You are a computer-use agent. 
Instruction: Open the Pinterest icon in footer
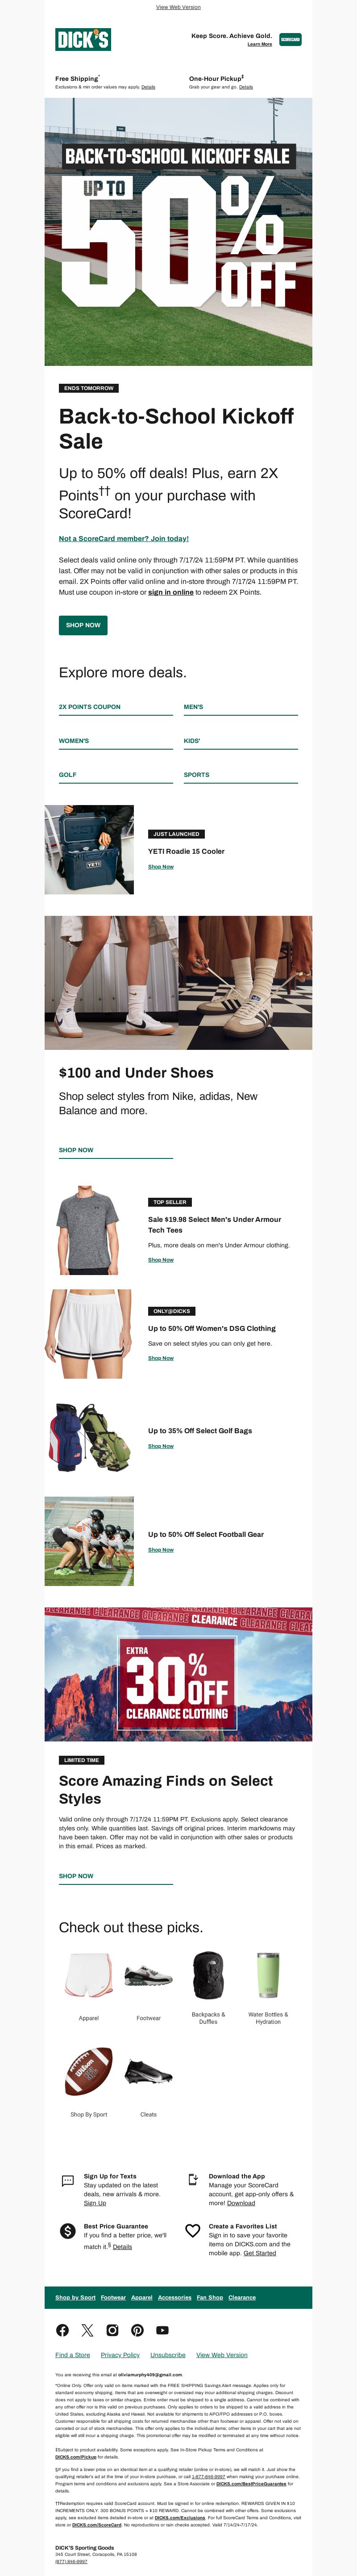(x=137, y=2329)
